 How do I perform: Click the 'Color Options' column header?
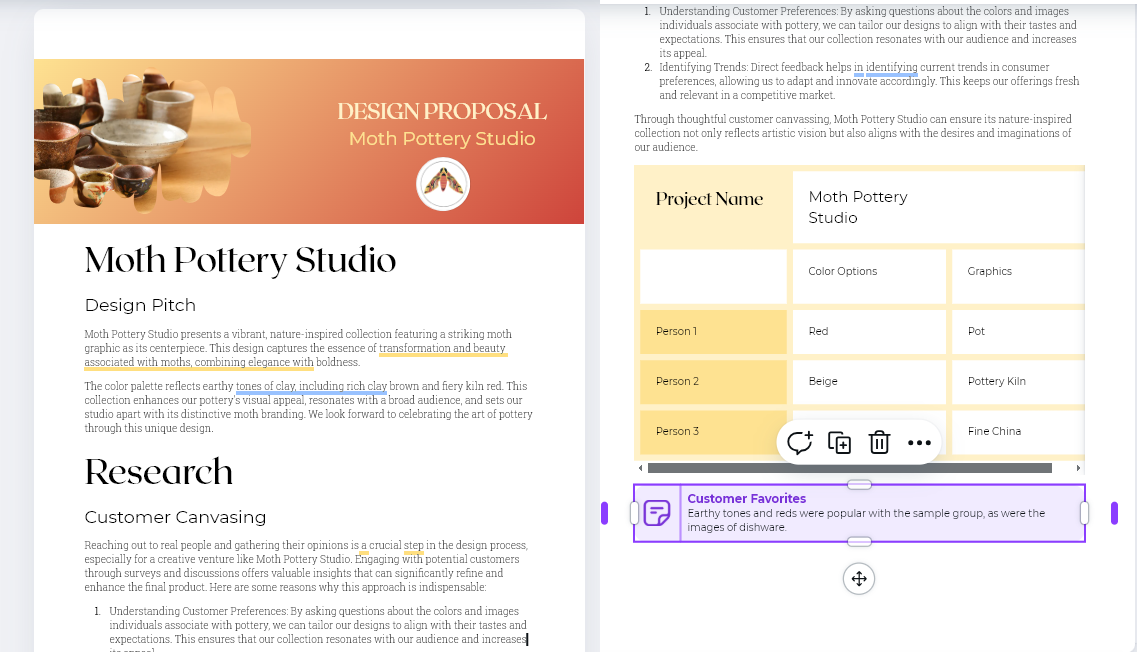[869, 277]
